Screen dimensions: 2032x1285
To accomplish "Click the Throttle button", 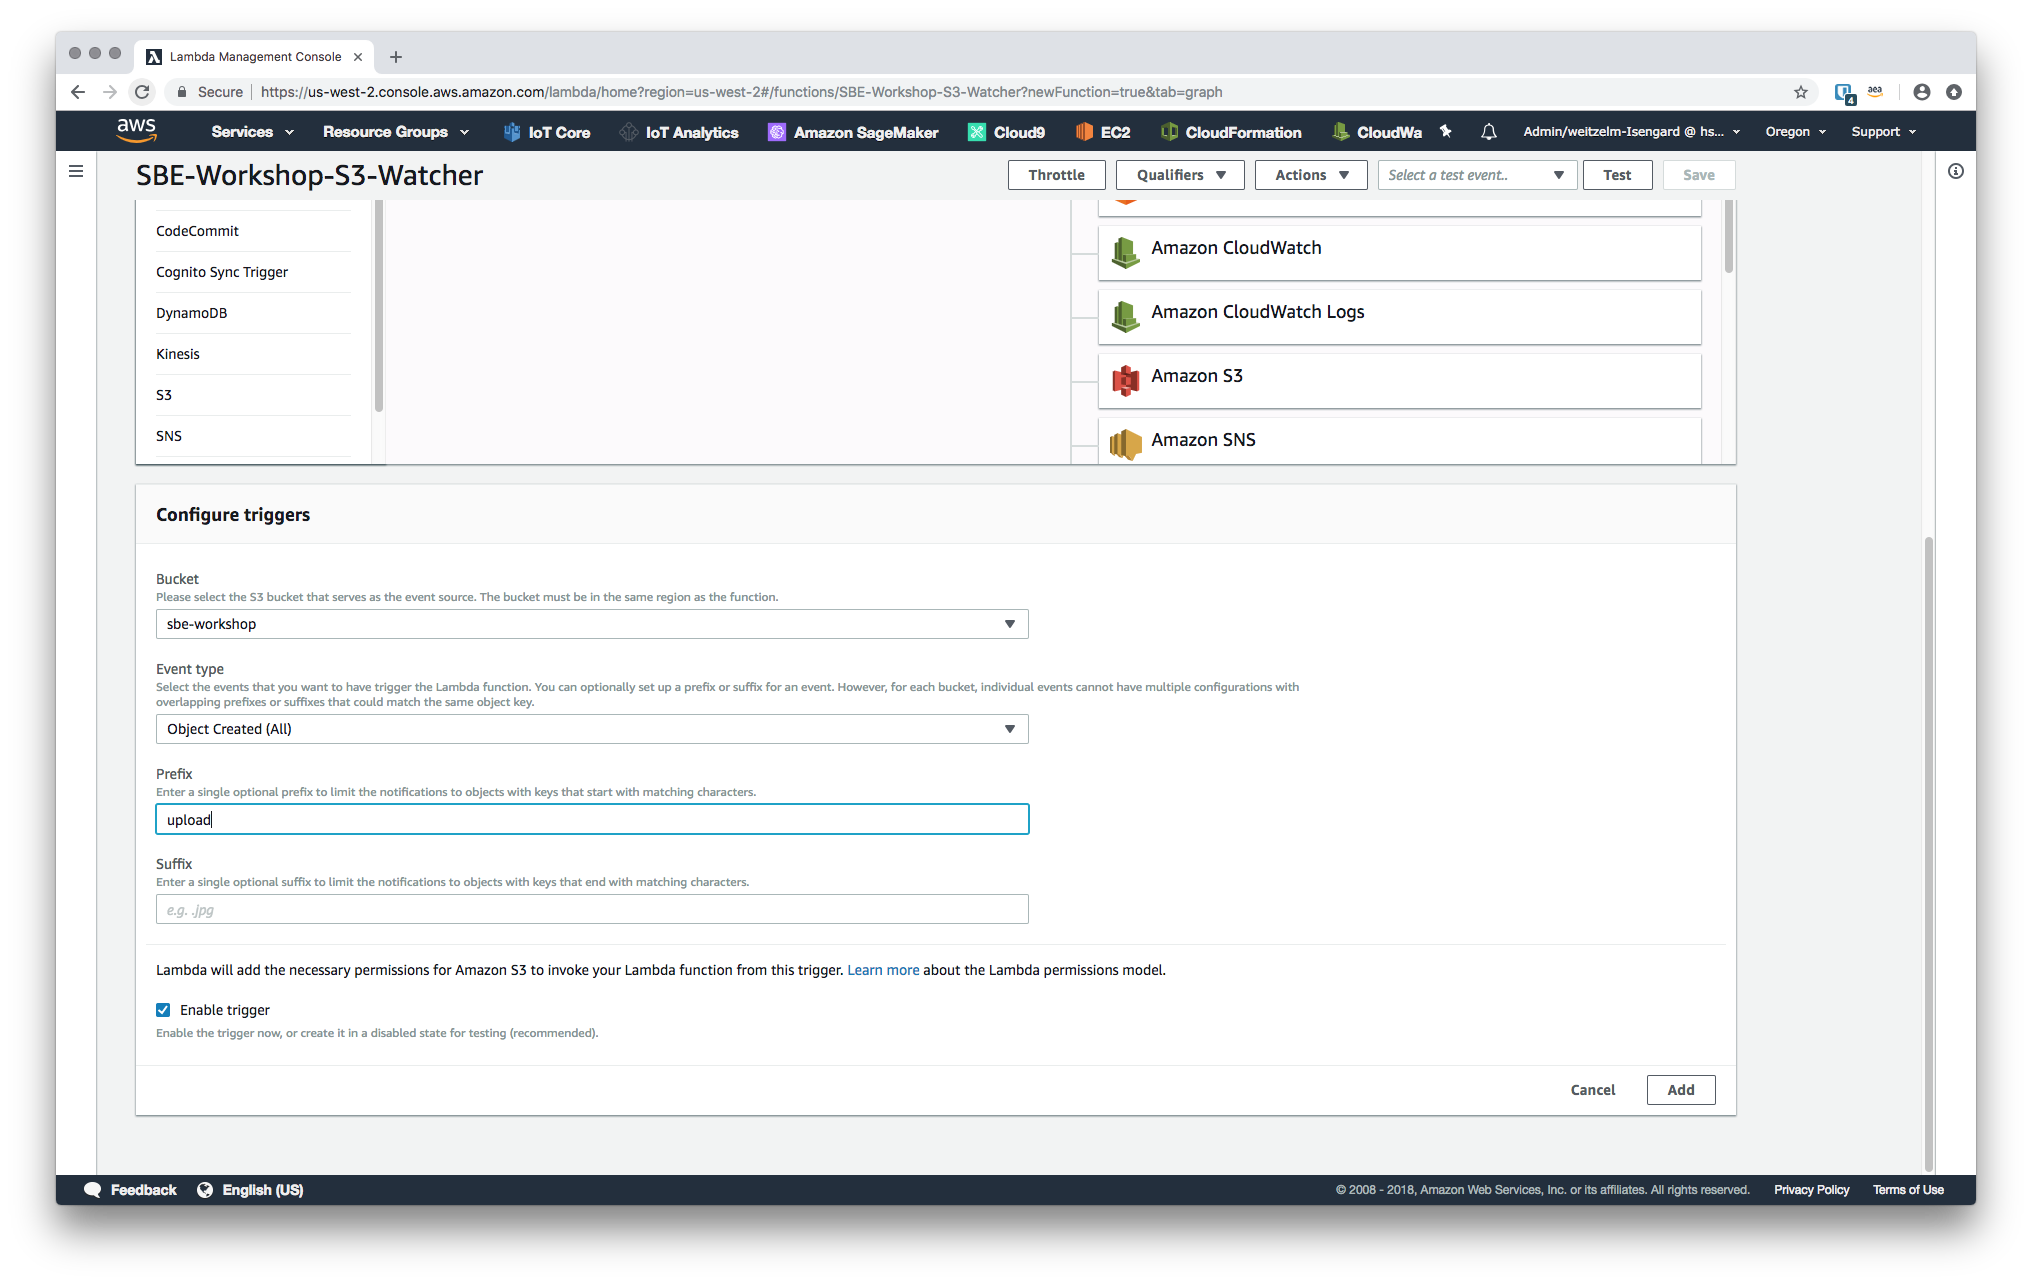I will tap(1056, 175).
